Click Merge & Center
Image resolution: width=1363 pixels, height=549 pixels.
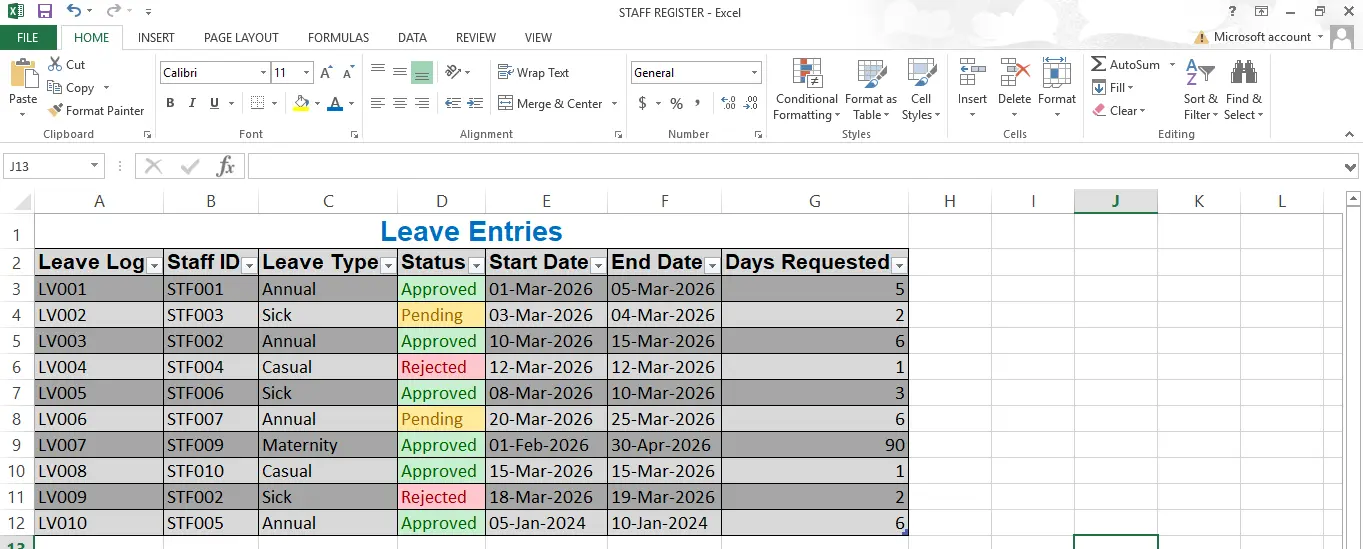(x=551, y=103)
